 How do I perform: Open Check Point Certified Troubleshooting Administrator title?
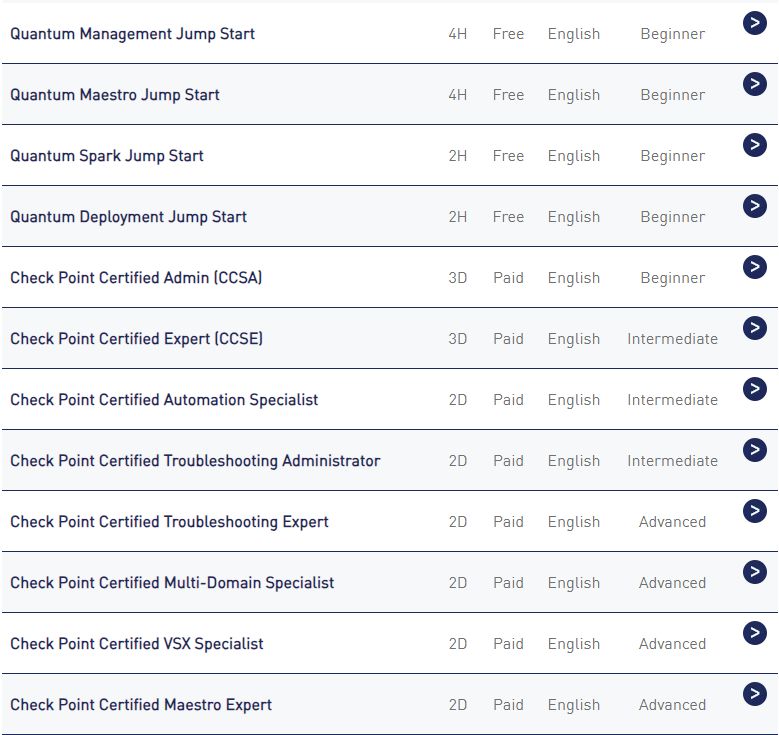pos(195,461)
